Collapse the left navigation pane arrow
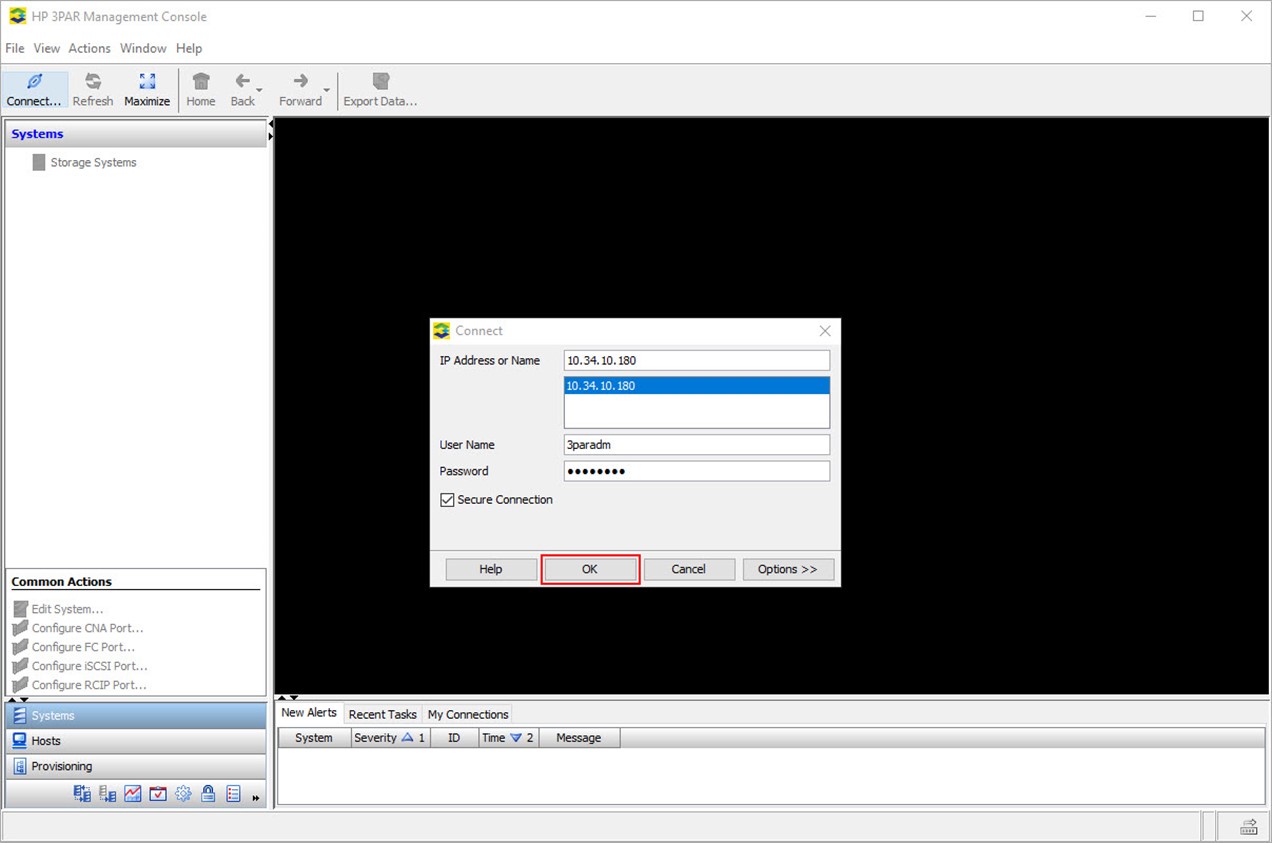The width and height of the screenshot is (1272, 843). pos(270,124)
